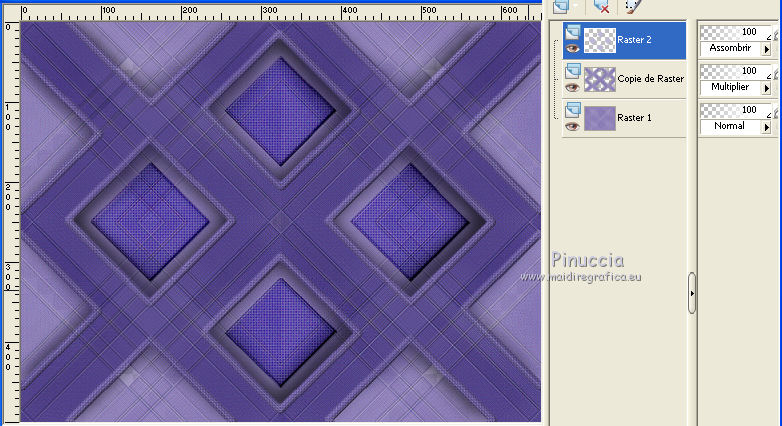This screenshot has height=426, width=782.
Task: Select the Copie de Raster layer thumbnail
Action: (599, 79)
